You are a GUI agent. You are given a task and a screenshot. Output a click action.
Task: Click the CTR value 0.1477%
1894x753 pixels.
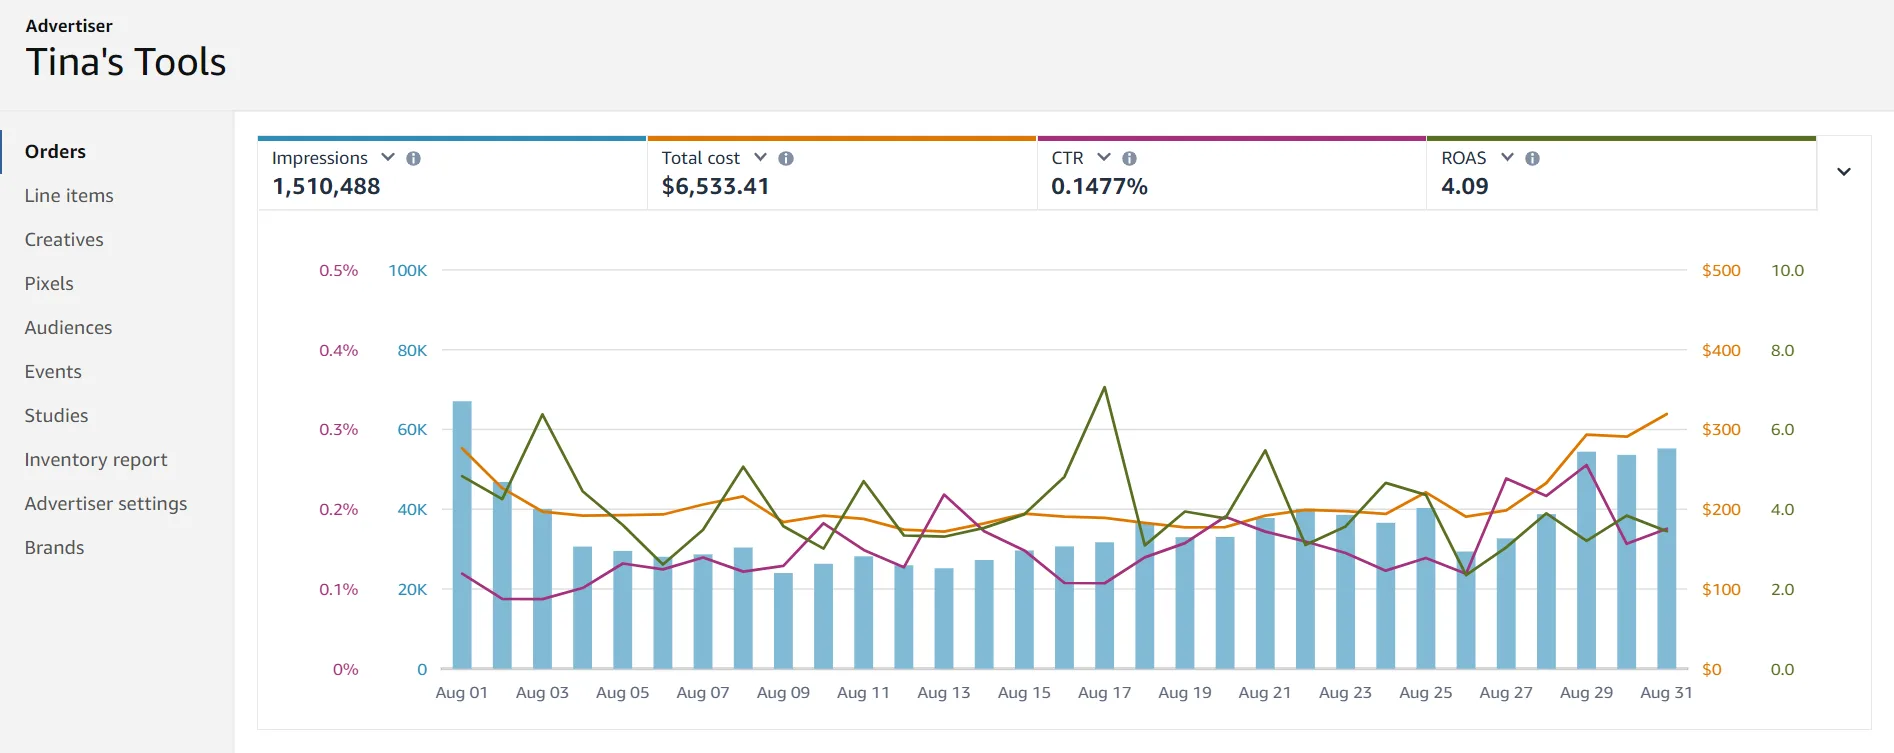coord(1099,186)
